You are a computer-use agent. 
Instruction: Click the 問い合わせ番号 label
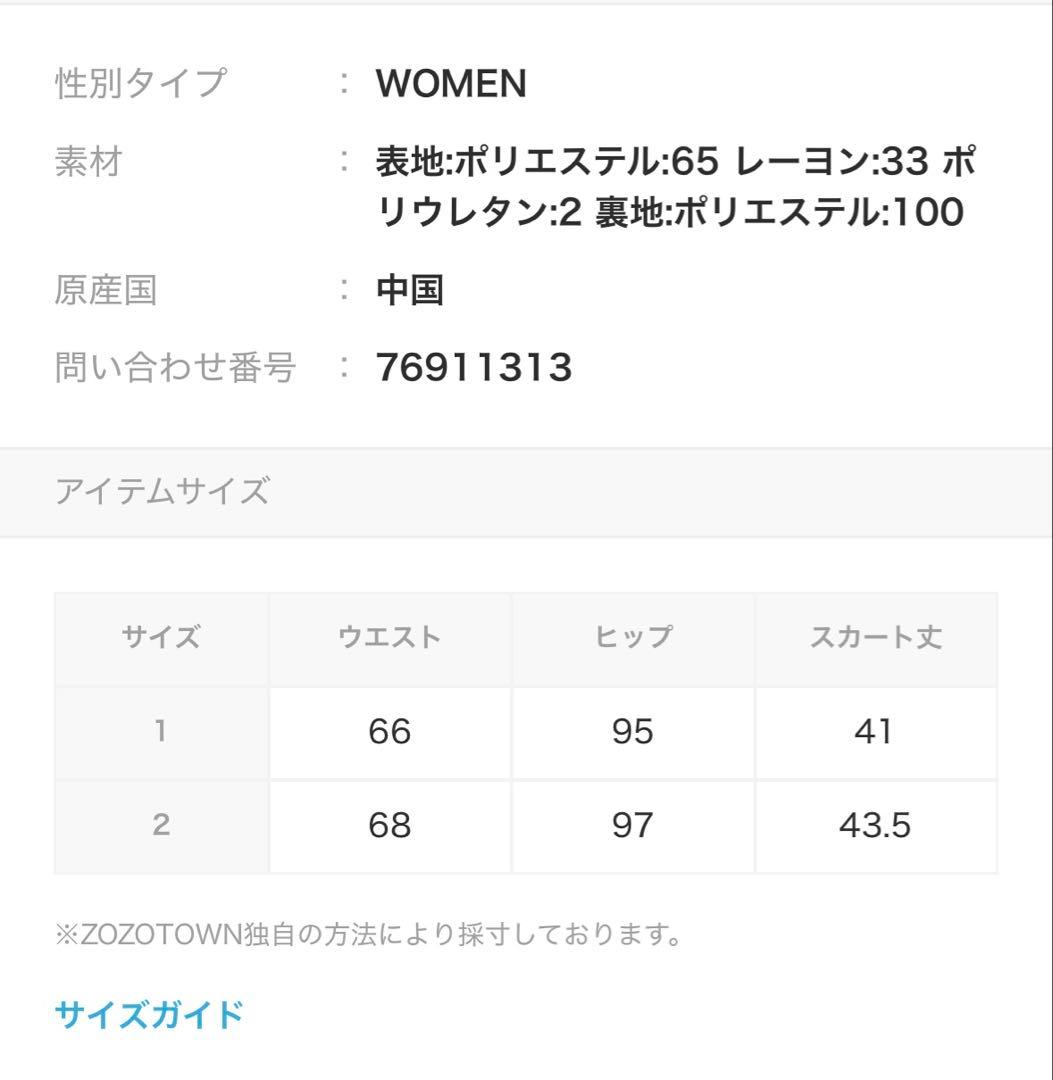click(175, 368)
